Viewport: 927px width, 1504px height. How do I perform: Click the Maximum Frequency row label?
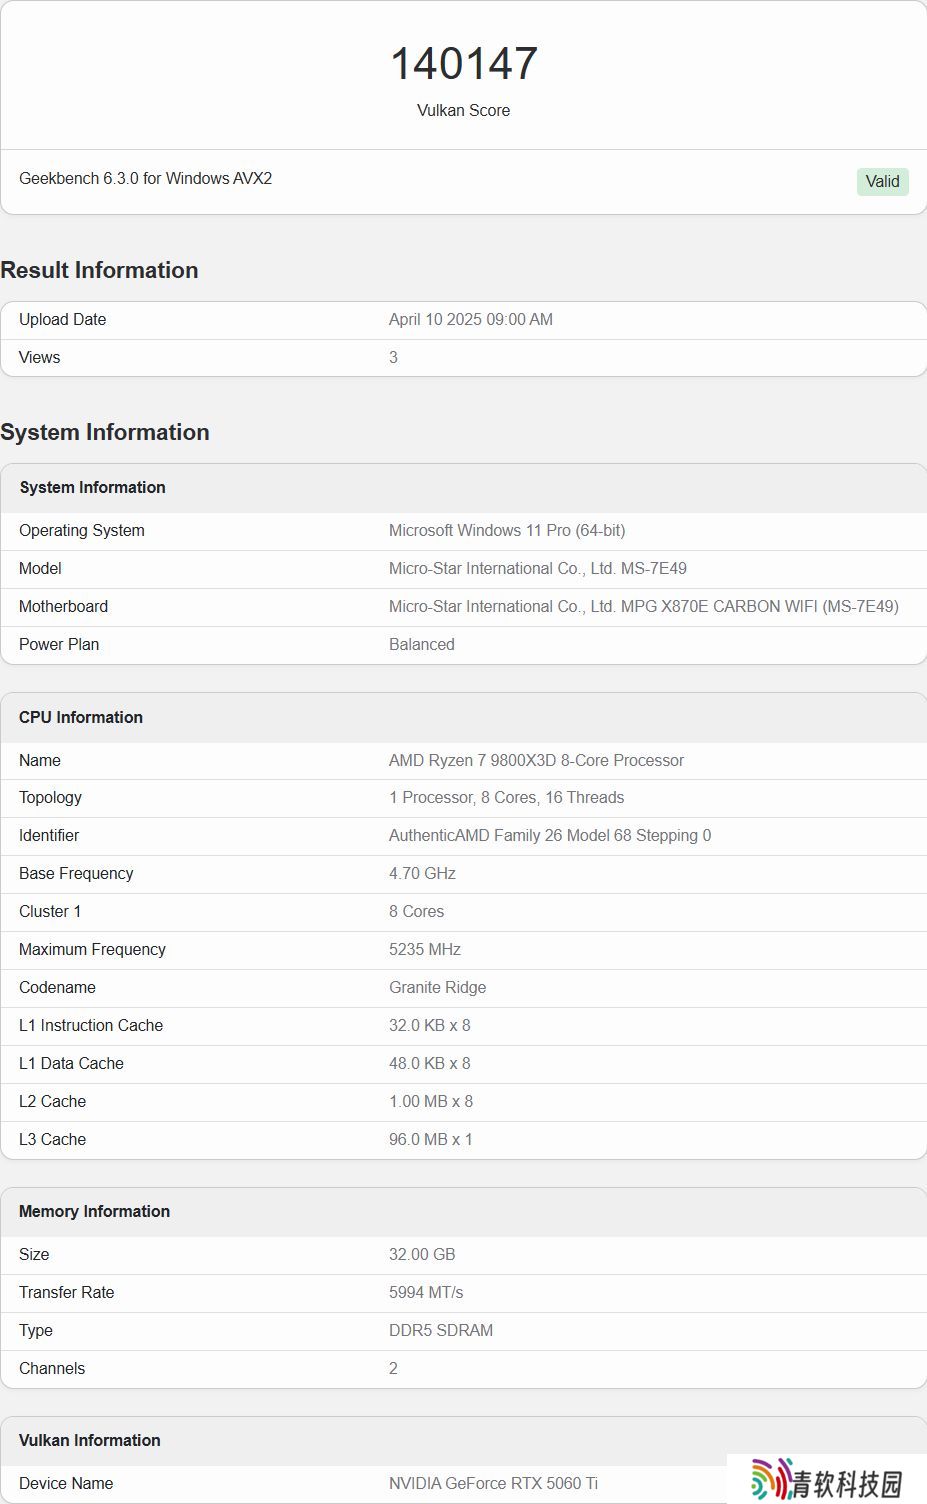pyautogui.click(x=92, y=950)
